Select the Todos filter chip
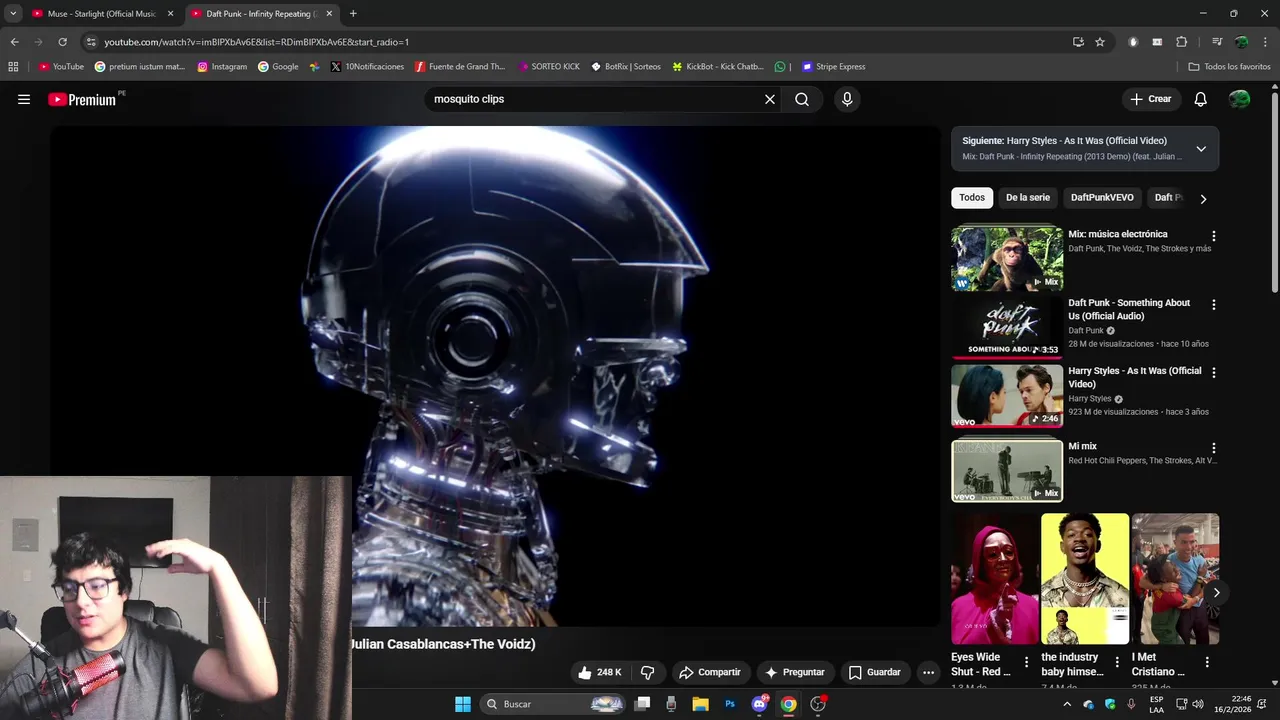Screen dimensions: 1280x720 coord(972,198)
